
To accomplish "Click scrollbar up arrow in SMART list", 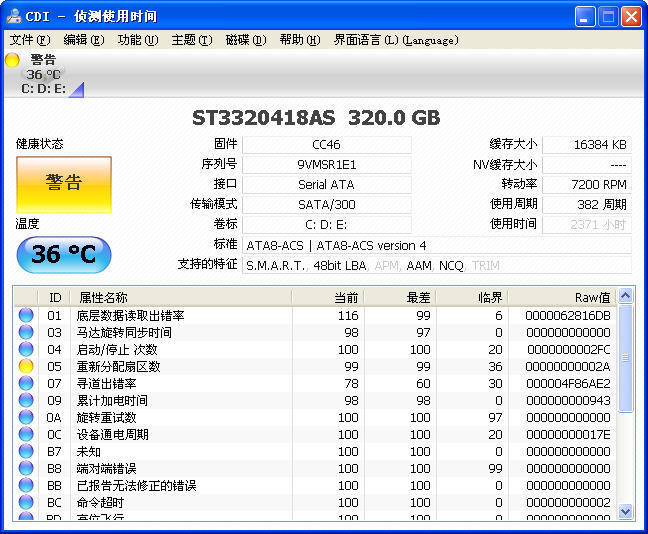I will click(x=626, y=296).
